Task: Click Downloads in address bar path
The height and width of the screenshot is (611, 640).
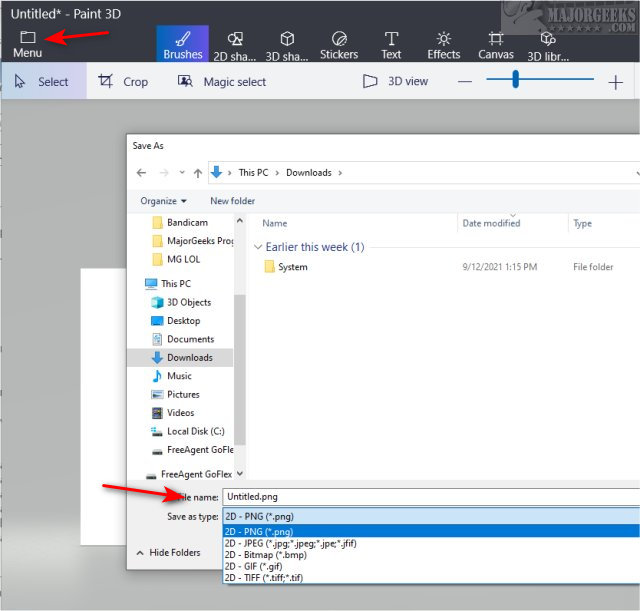Action: 309,173
